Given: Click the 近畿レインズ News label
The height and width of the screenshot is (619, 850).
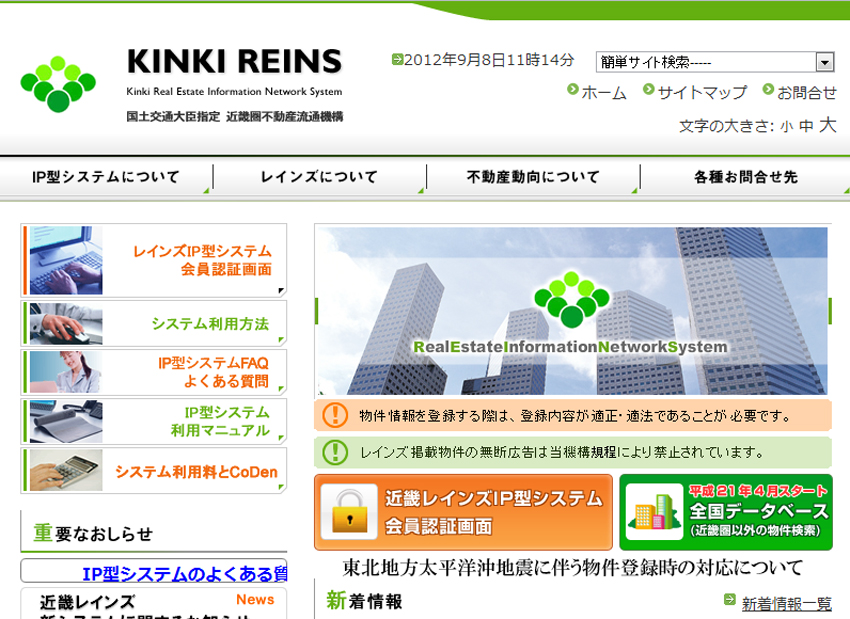Looking at the screenshot, I should (x=255, y=599).
